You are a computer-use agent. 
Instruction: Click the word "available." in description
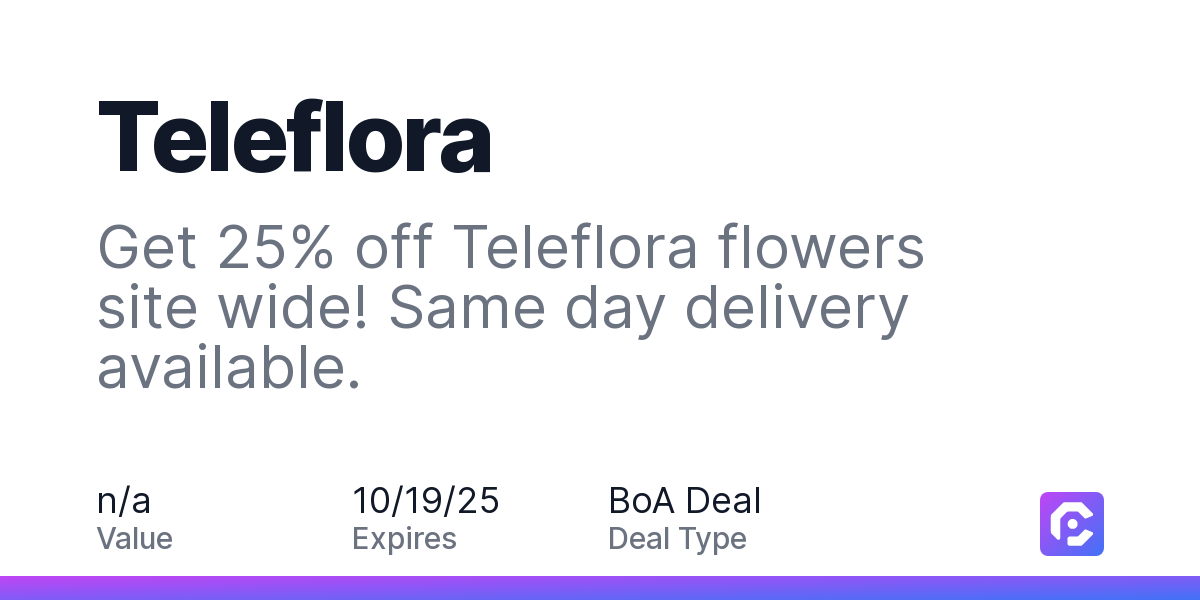tap(229, 369)
